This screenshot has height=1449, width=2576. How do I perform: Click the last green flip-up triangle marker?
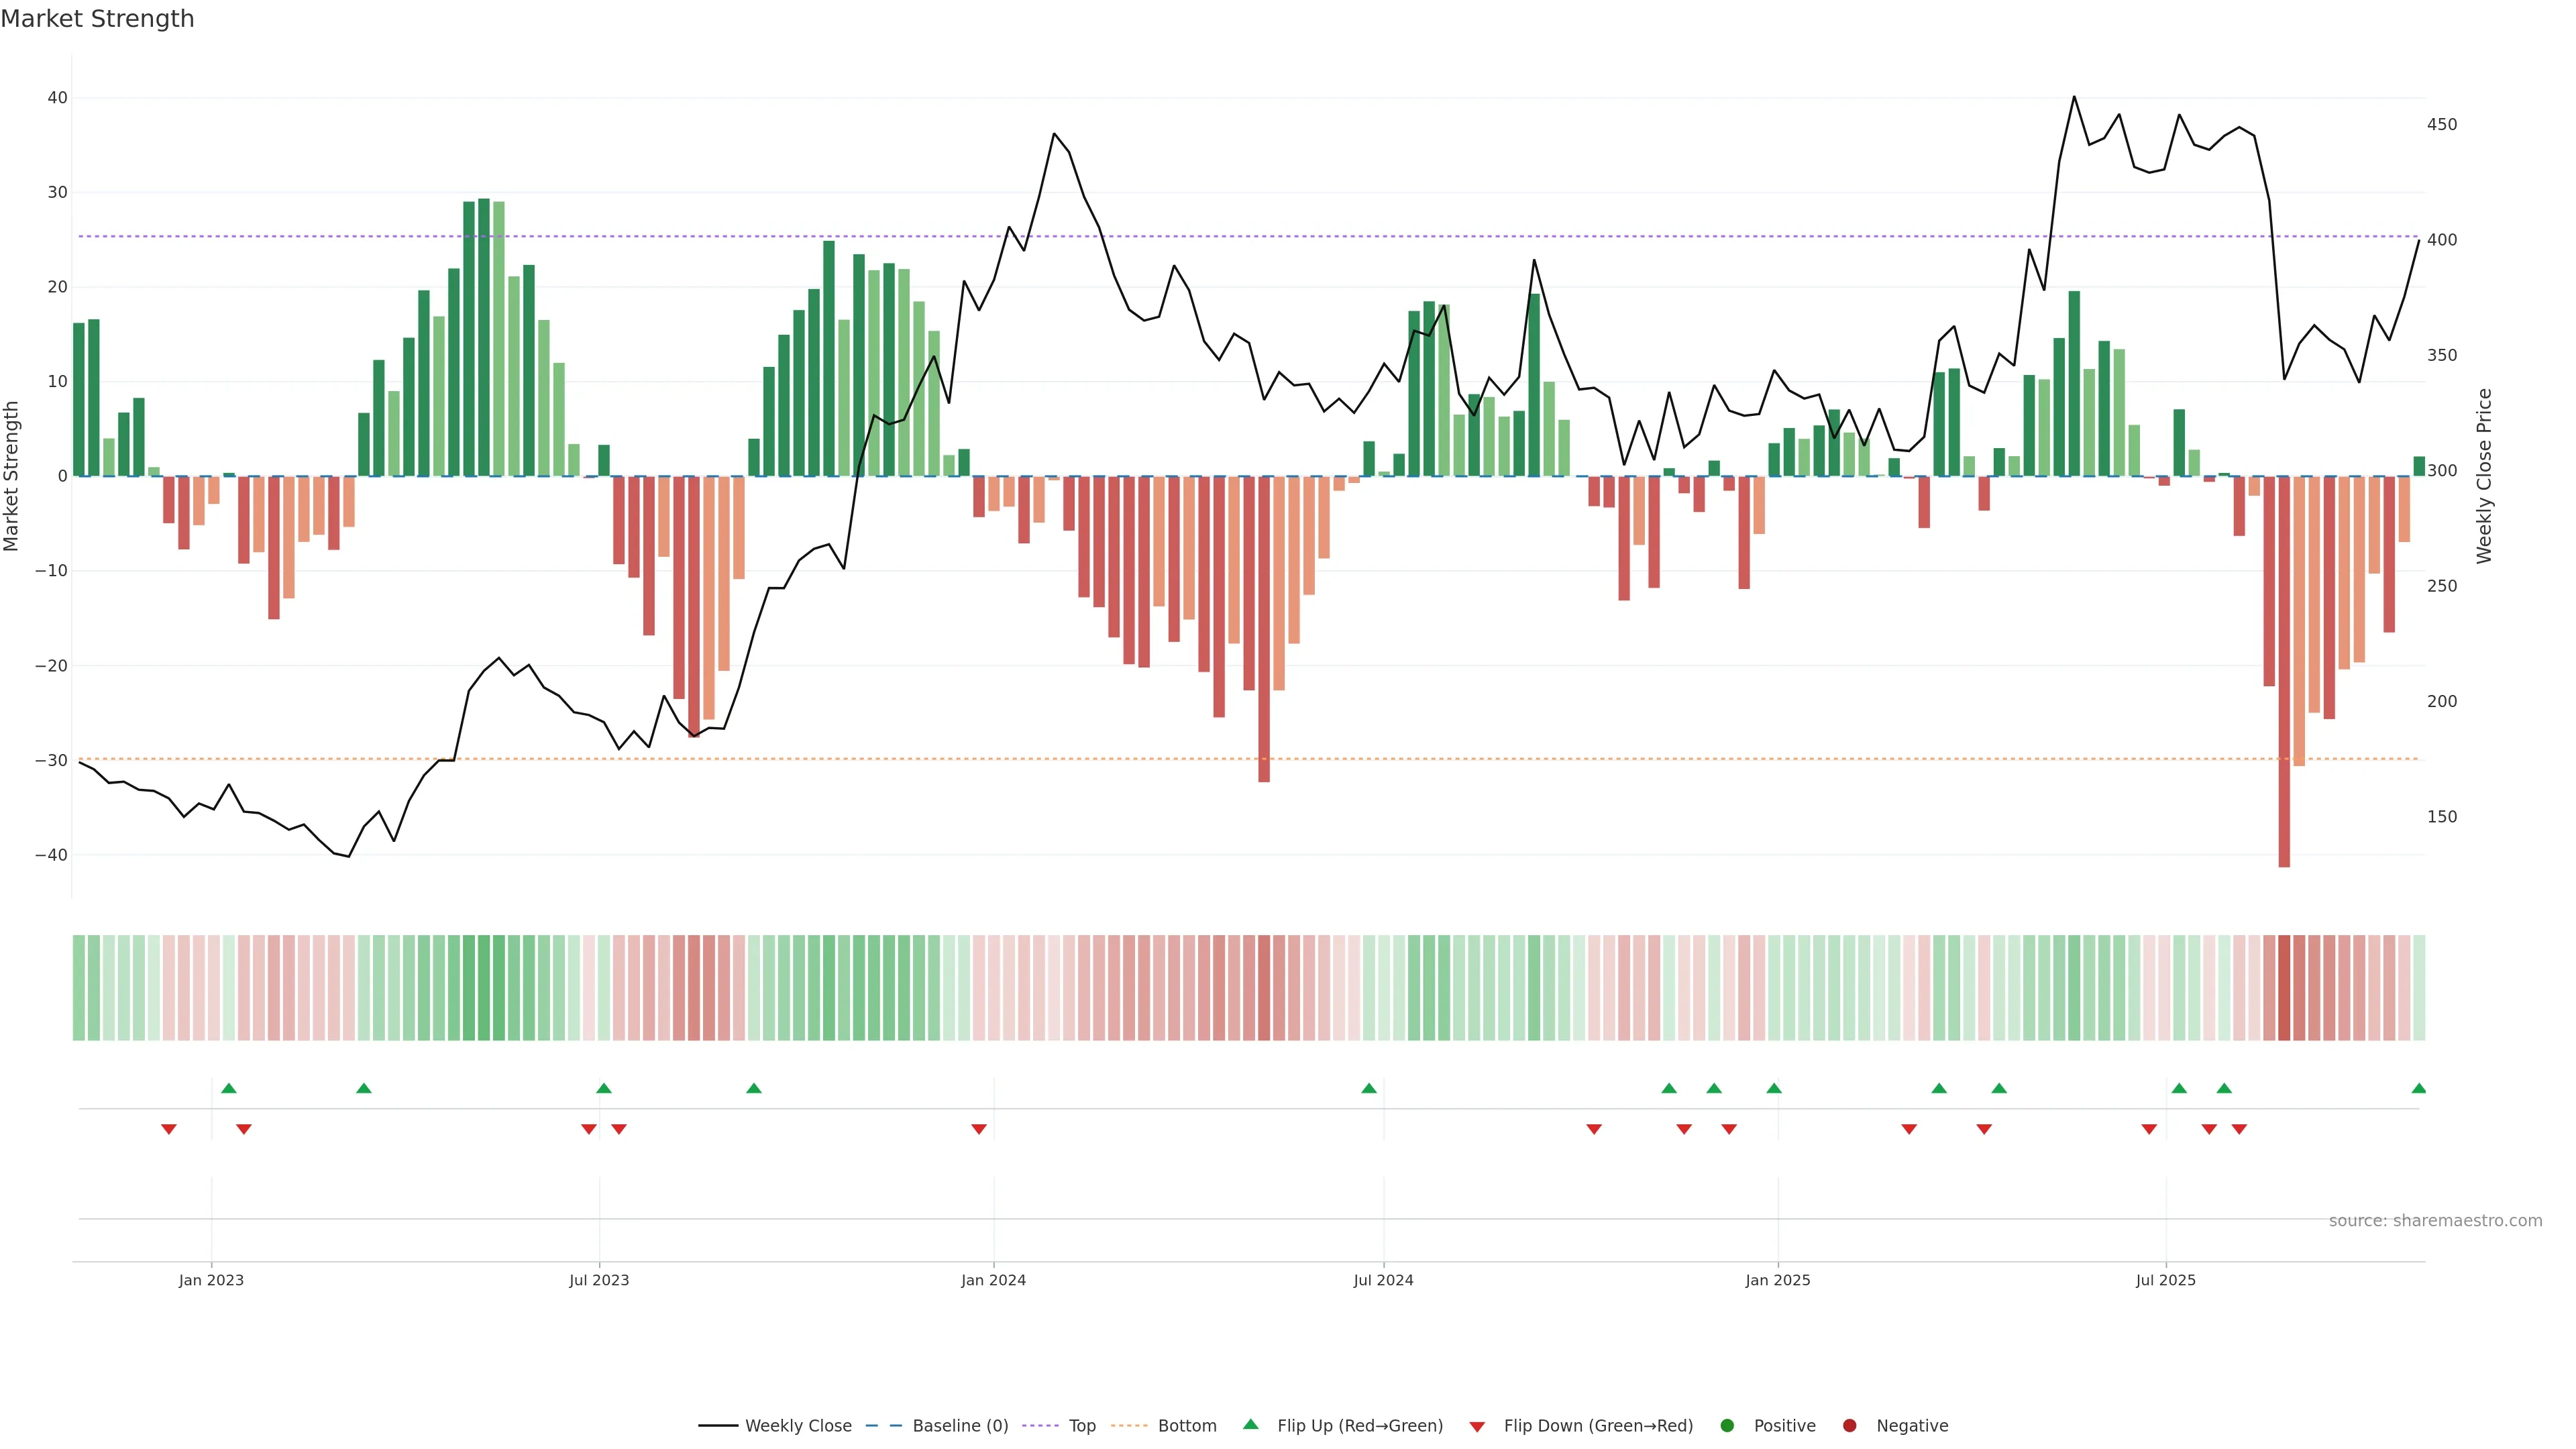[2418, 1088]
